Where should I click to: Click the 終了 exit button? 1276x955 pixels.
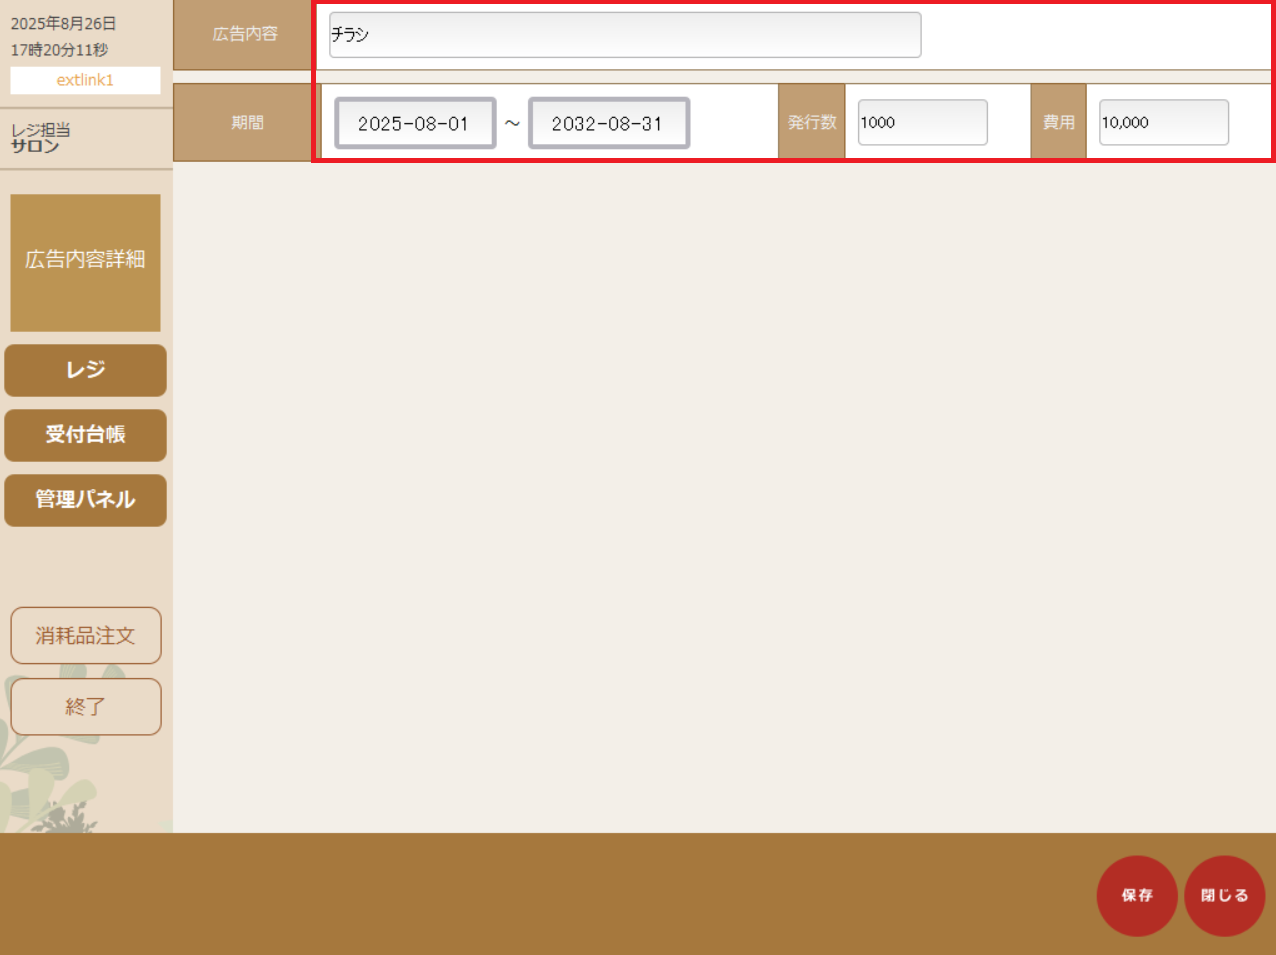point(85,706)
